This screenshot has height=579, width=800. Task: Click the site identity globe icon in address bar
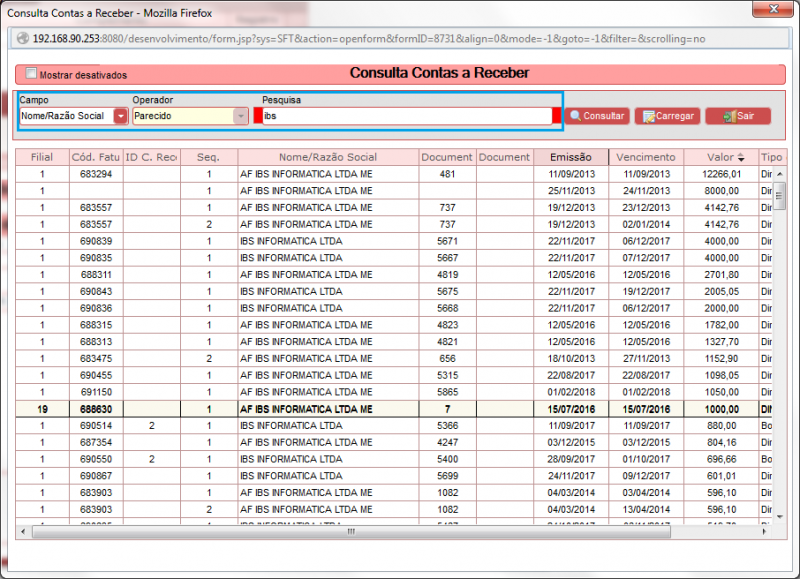pos(22,38)
